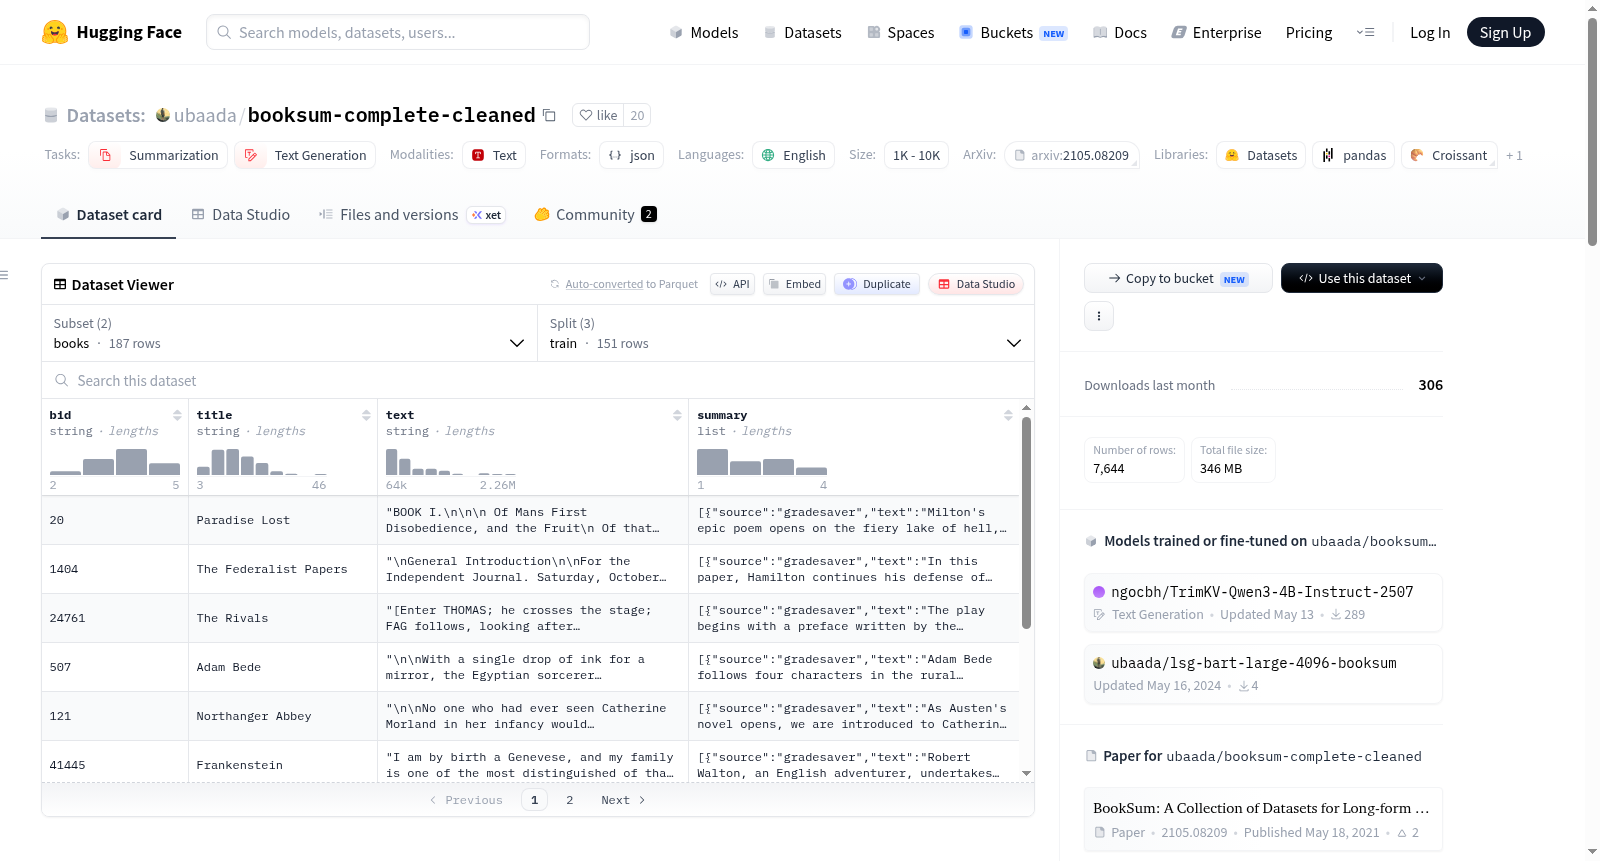
Task: Click the dataset table vertical scrollbar
Action: (x=1026, y=523)
